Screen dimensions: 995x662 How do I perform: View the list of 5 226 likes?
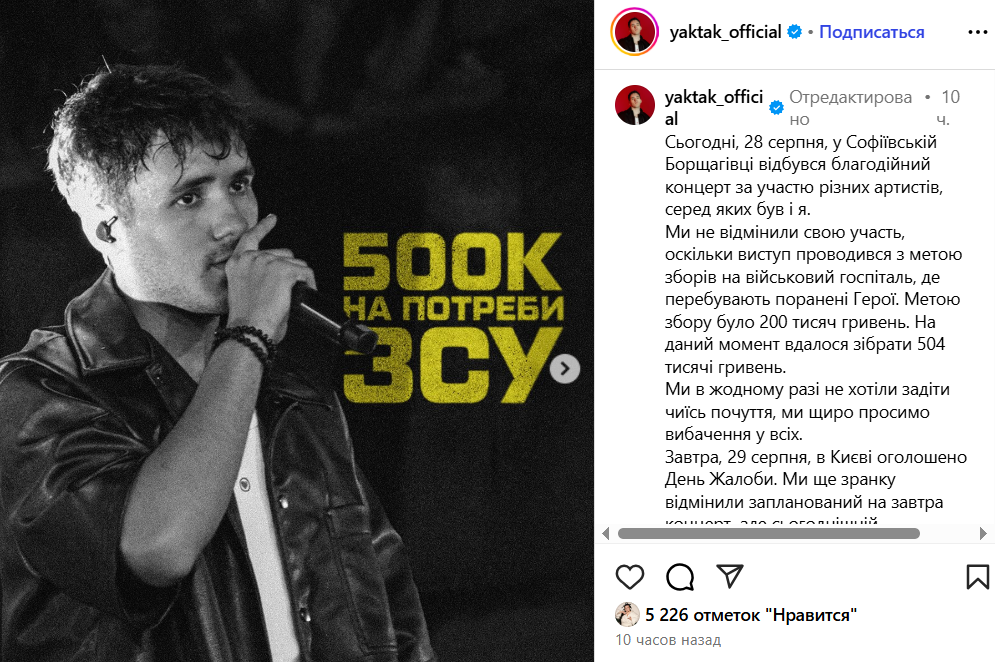(751, 615)
